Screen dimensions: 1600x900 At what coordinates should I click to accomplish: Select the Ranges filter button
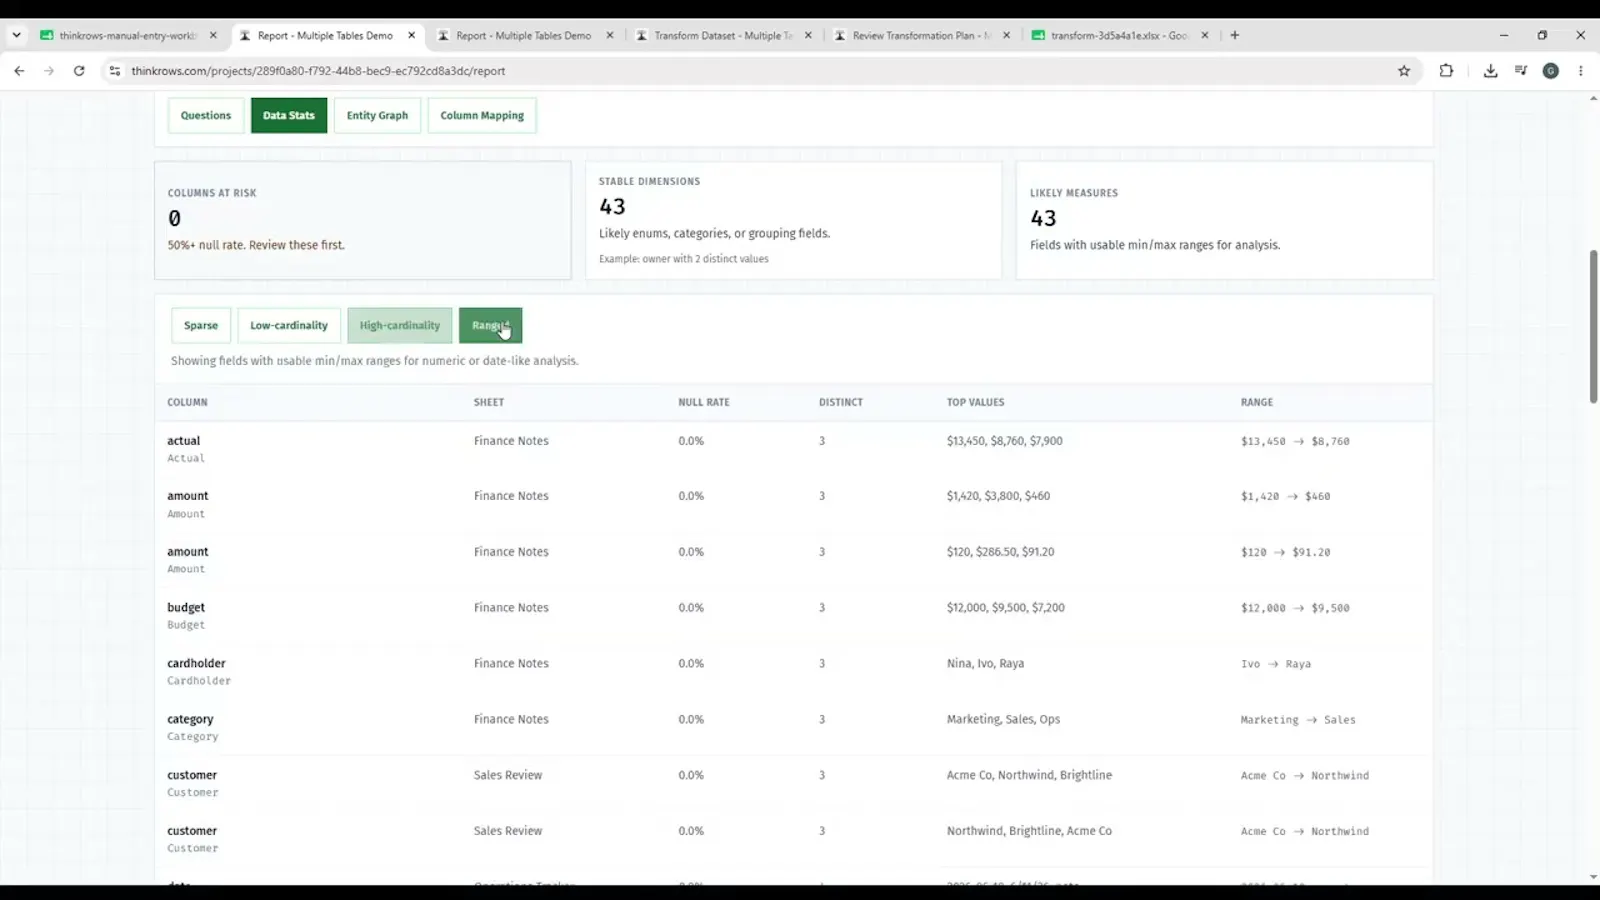pos(490,325)
